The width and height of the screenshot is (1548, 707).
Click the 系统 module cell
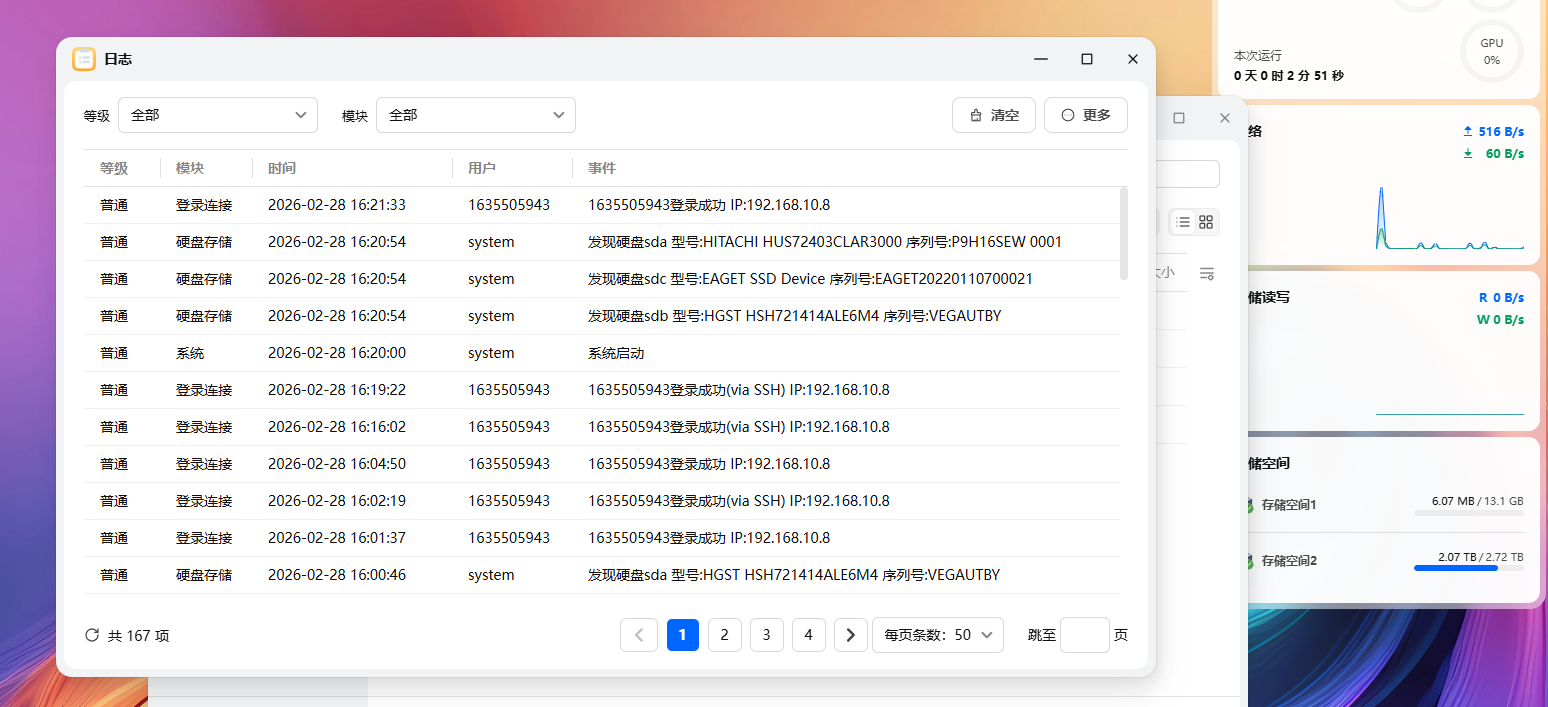pyautogui.click(x=190, y=353)
